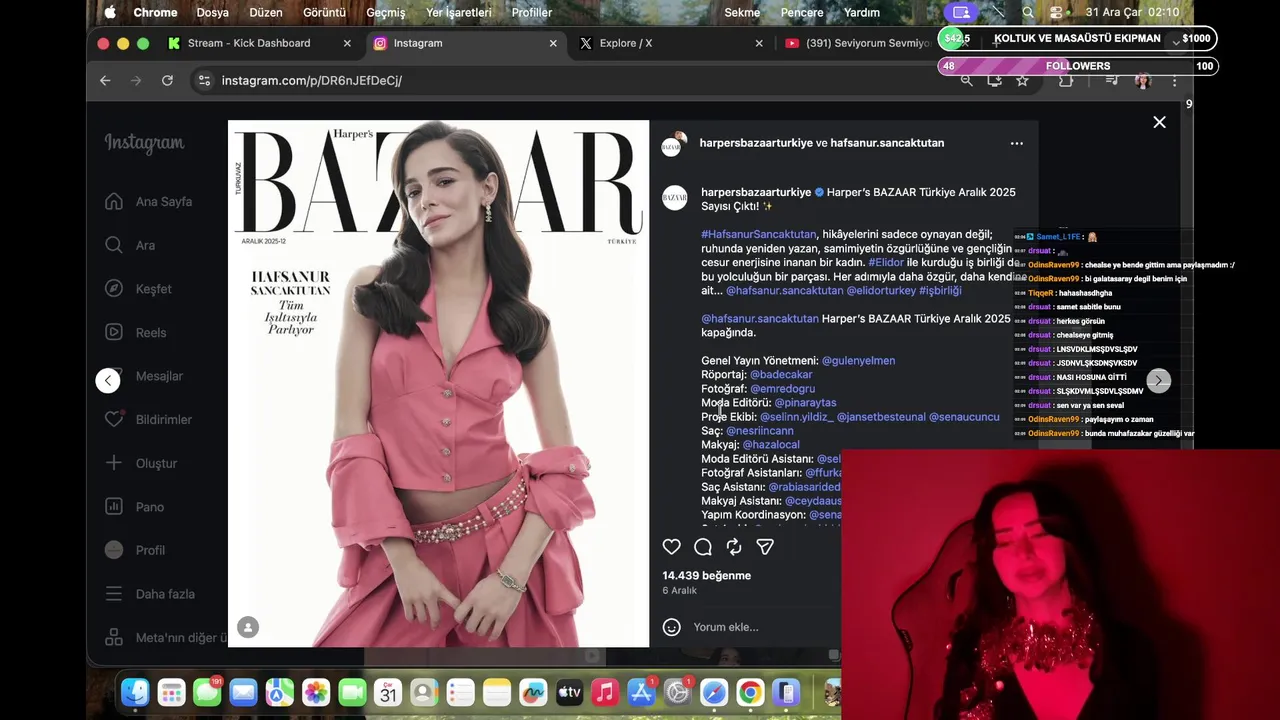Open the @badecakar mention
The height and width of the screenshot is (720, 1280).
(781, 374)
